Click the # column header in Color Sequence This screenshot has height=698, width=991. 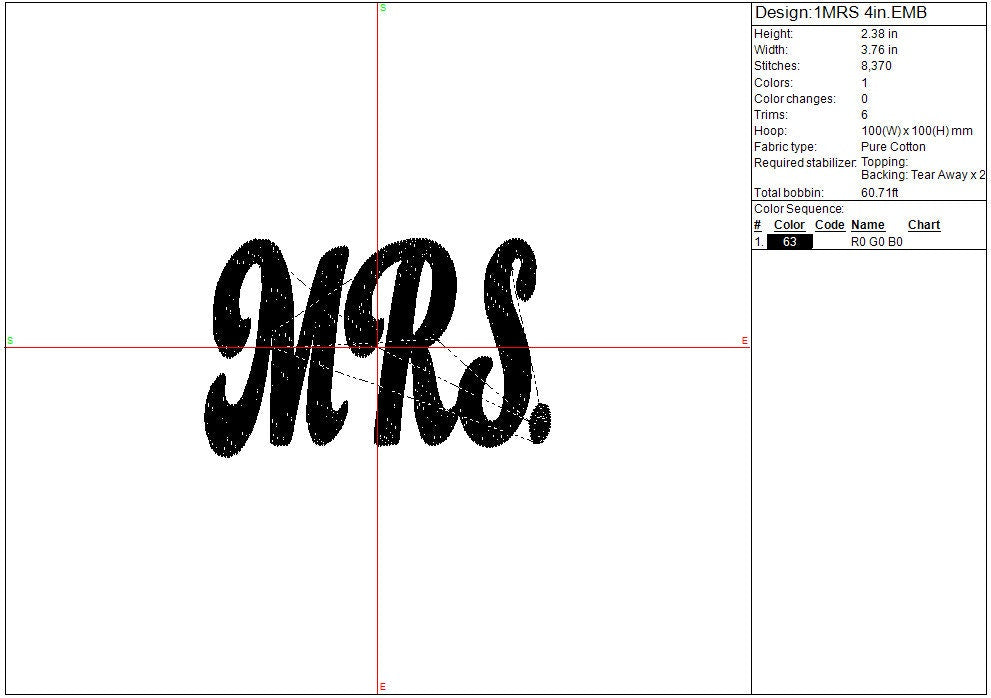pyautogui.click(x=757, y=225)
